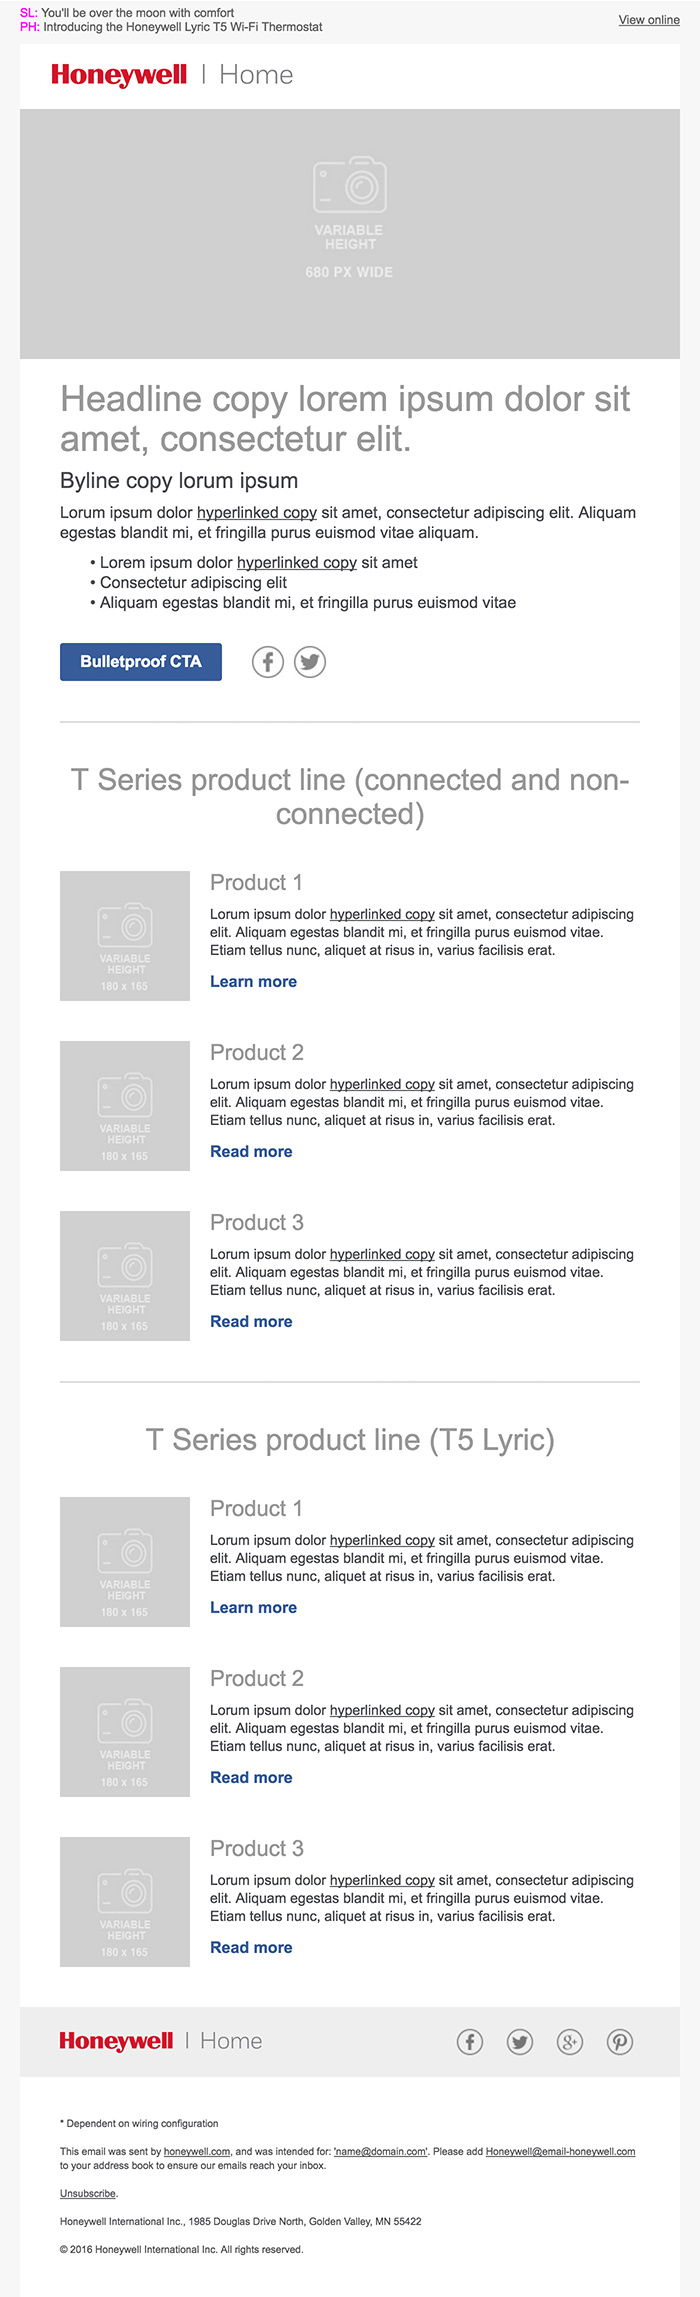Click the first Product 1 image placeholder
700x2297 pixels.
tap(125, 936)
